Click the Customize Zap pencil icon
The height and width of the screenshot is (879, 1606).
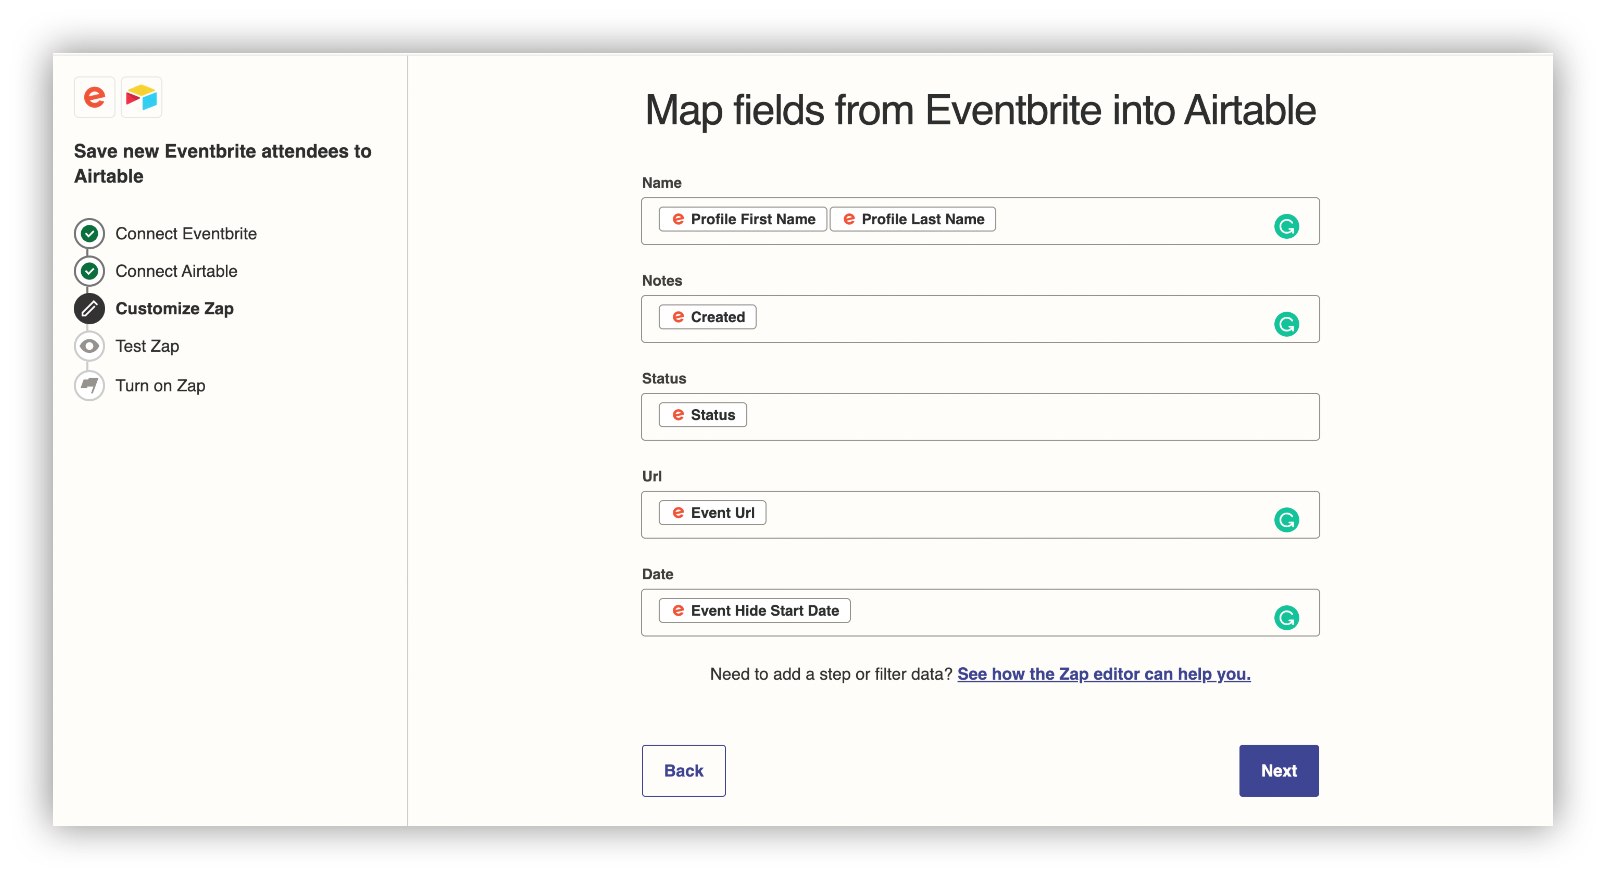pos(89,309)
